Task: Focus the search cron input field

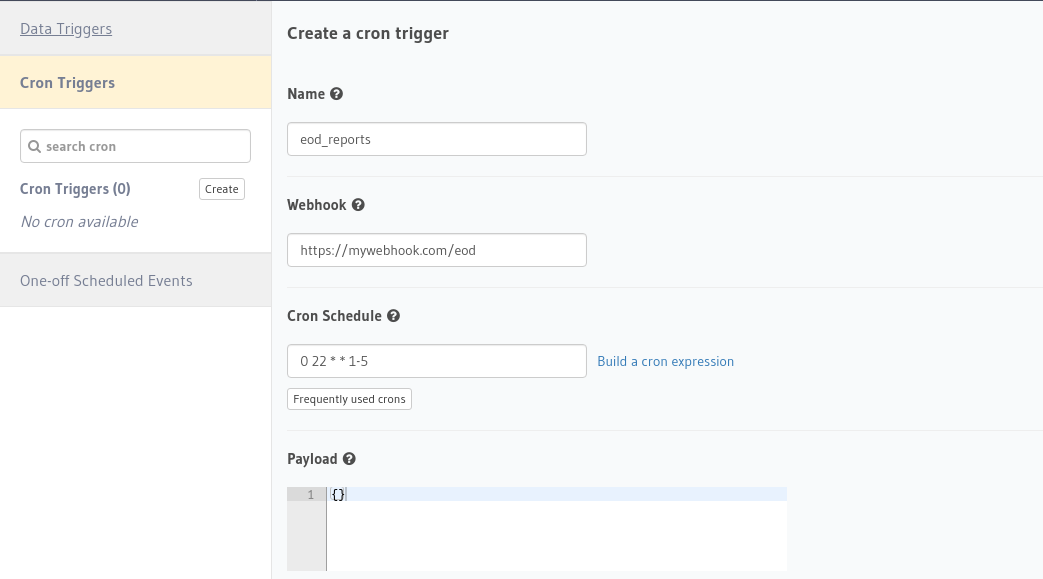Action: click(136, 146)
